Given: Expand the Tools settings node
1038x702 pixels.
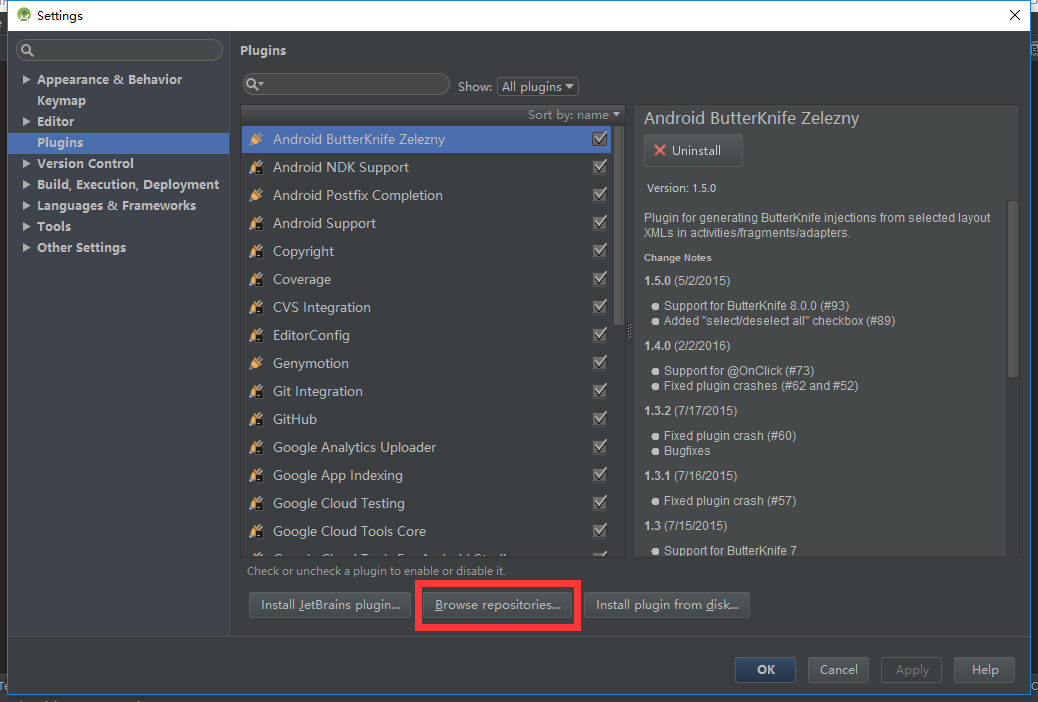Looking at the screenshot, I should [x=26, y=226].
